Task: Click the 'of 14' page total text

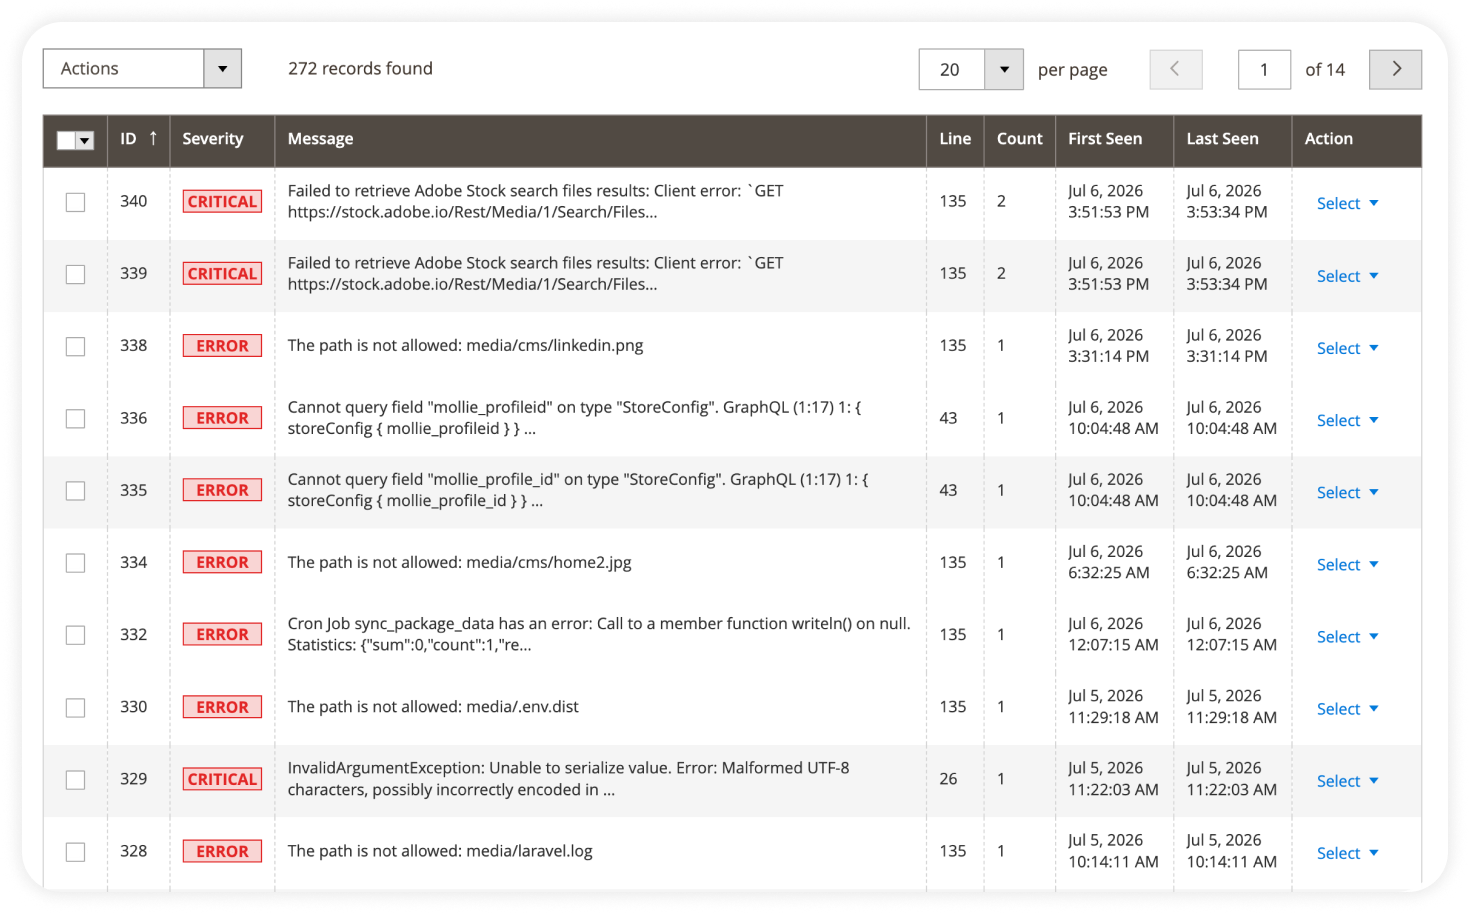Action: coord(1325,69)
